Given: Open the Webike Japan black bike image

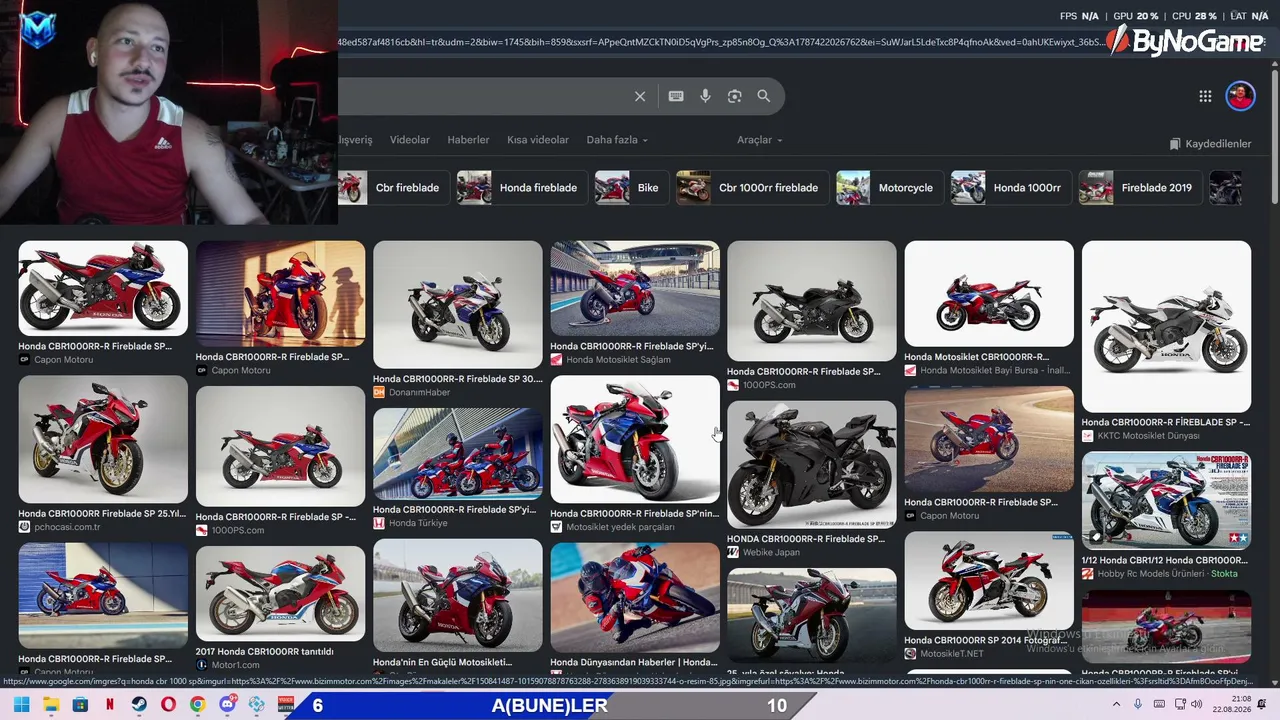Looking at the screenshot, I should coord(812,464).
